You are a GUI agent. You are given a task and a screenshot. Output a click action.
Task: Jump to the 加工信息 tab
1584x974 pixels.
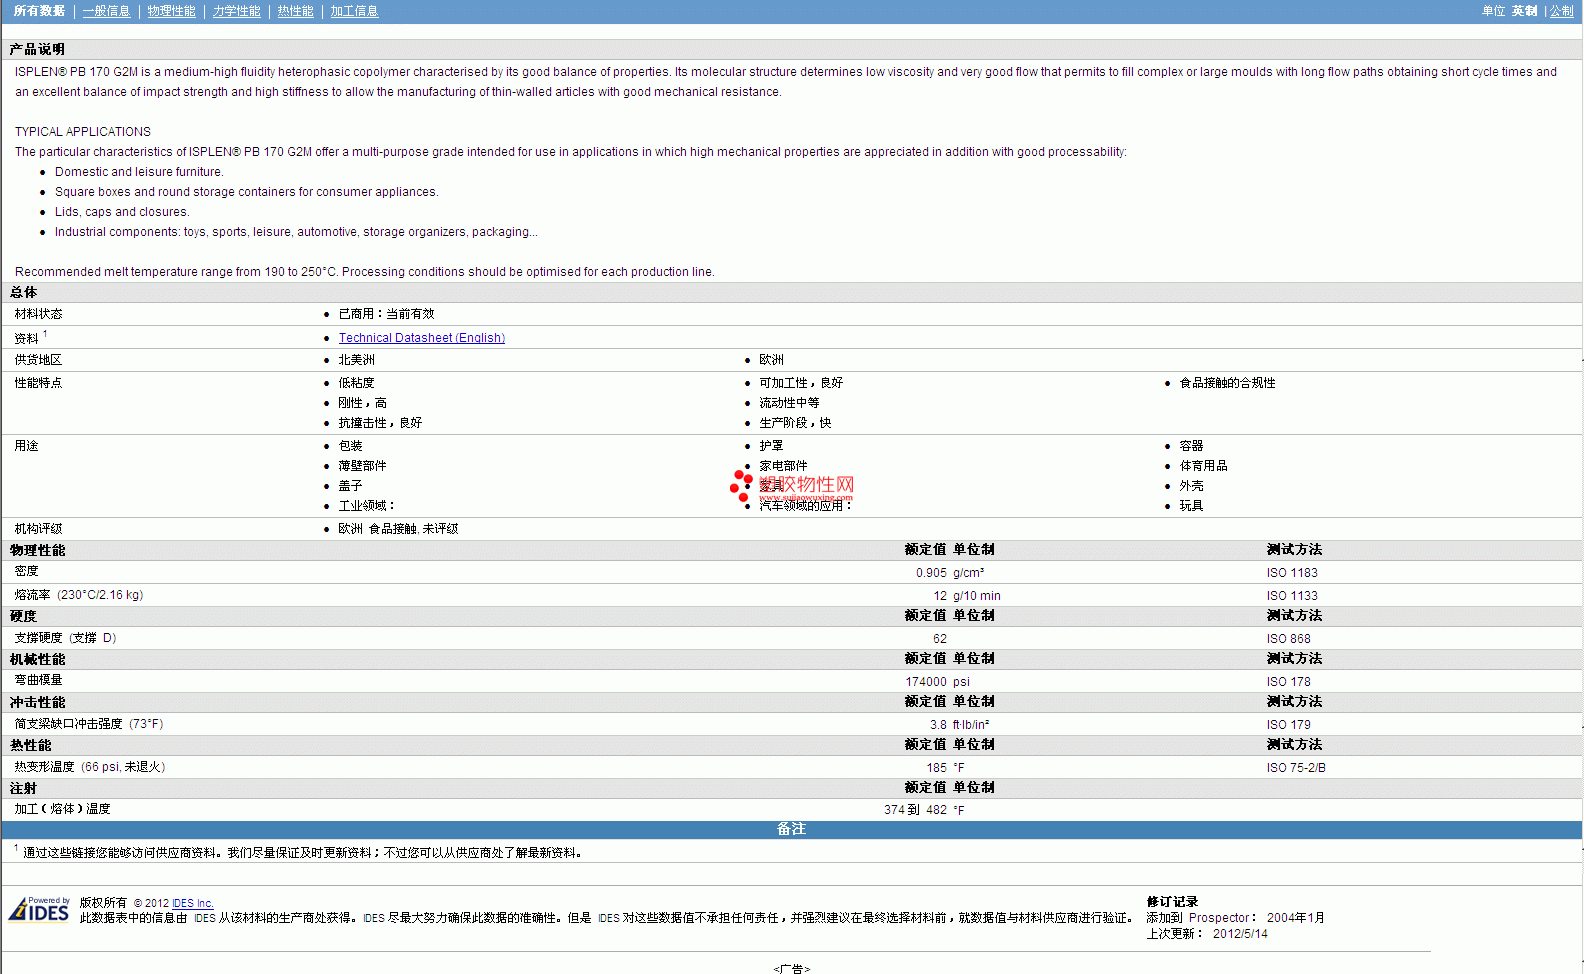click(x=354, y=11)
